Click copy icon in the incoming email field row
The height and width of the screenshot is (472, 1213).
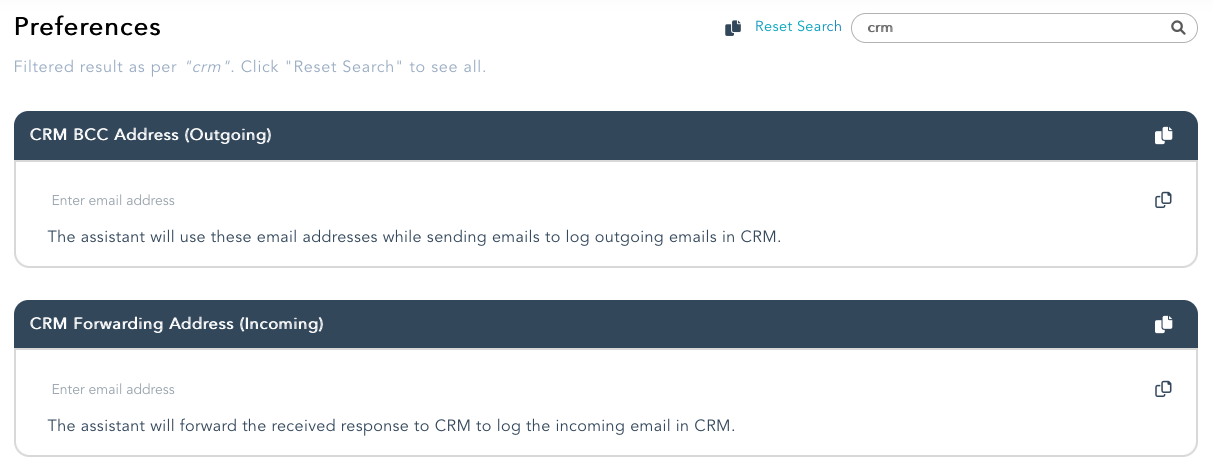(1163, 389)
